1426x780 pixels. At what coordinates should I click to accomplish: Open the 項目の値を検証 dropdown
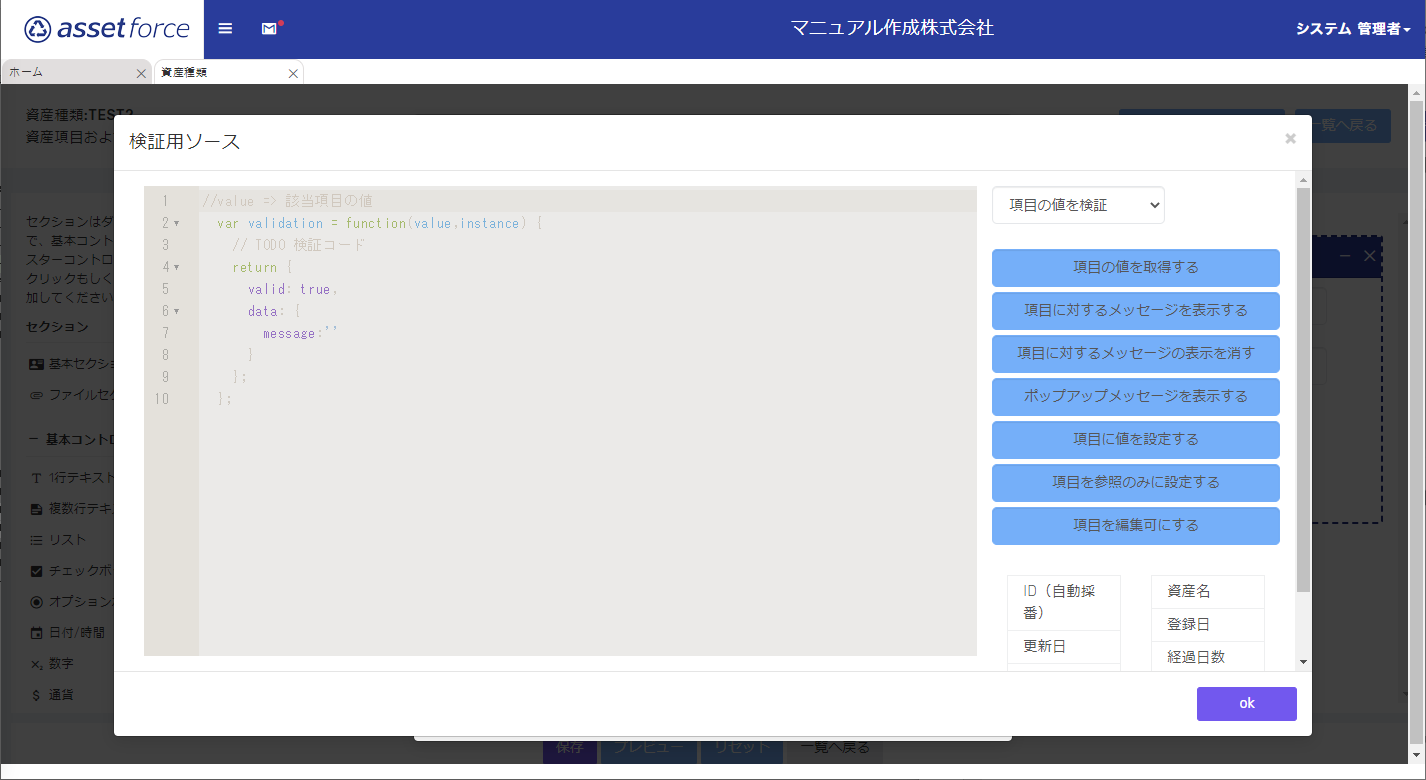1078,205
